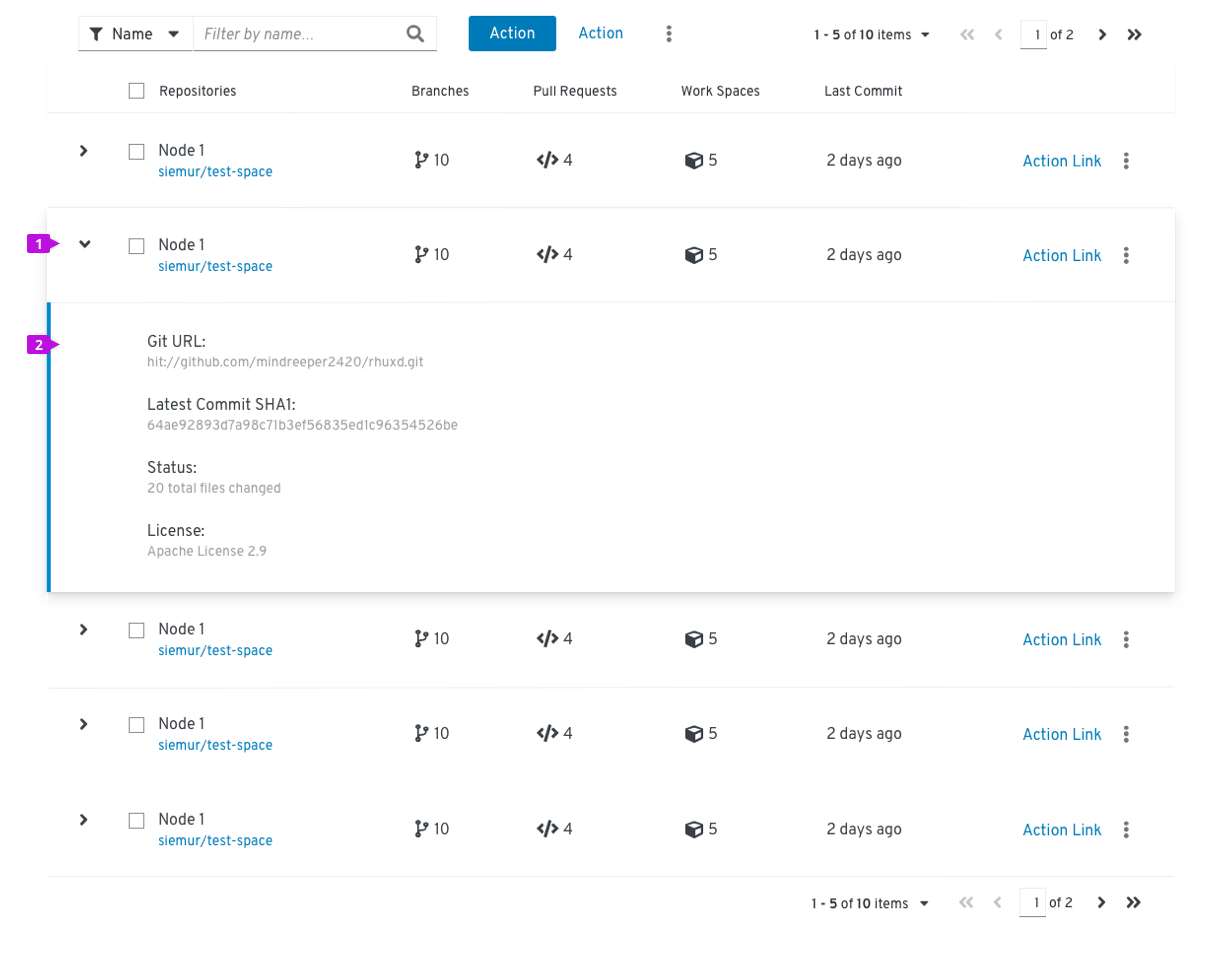This screenshot has width=1209, height=954.
Task: Click the bottom pagination page number field
Action: point(1032,903)
